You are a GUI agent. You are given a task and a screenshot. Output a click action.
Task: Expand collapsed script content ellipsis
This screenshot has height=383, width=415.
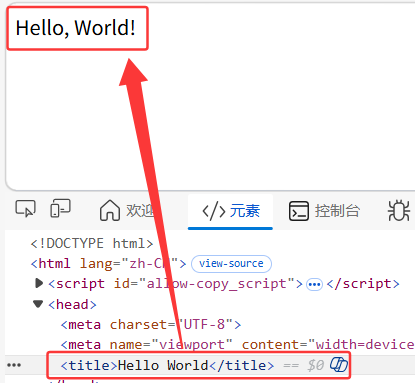[x=314, y=285]
